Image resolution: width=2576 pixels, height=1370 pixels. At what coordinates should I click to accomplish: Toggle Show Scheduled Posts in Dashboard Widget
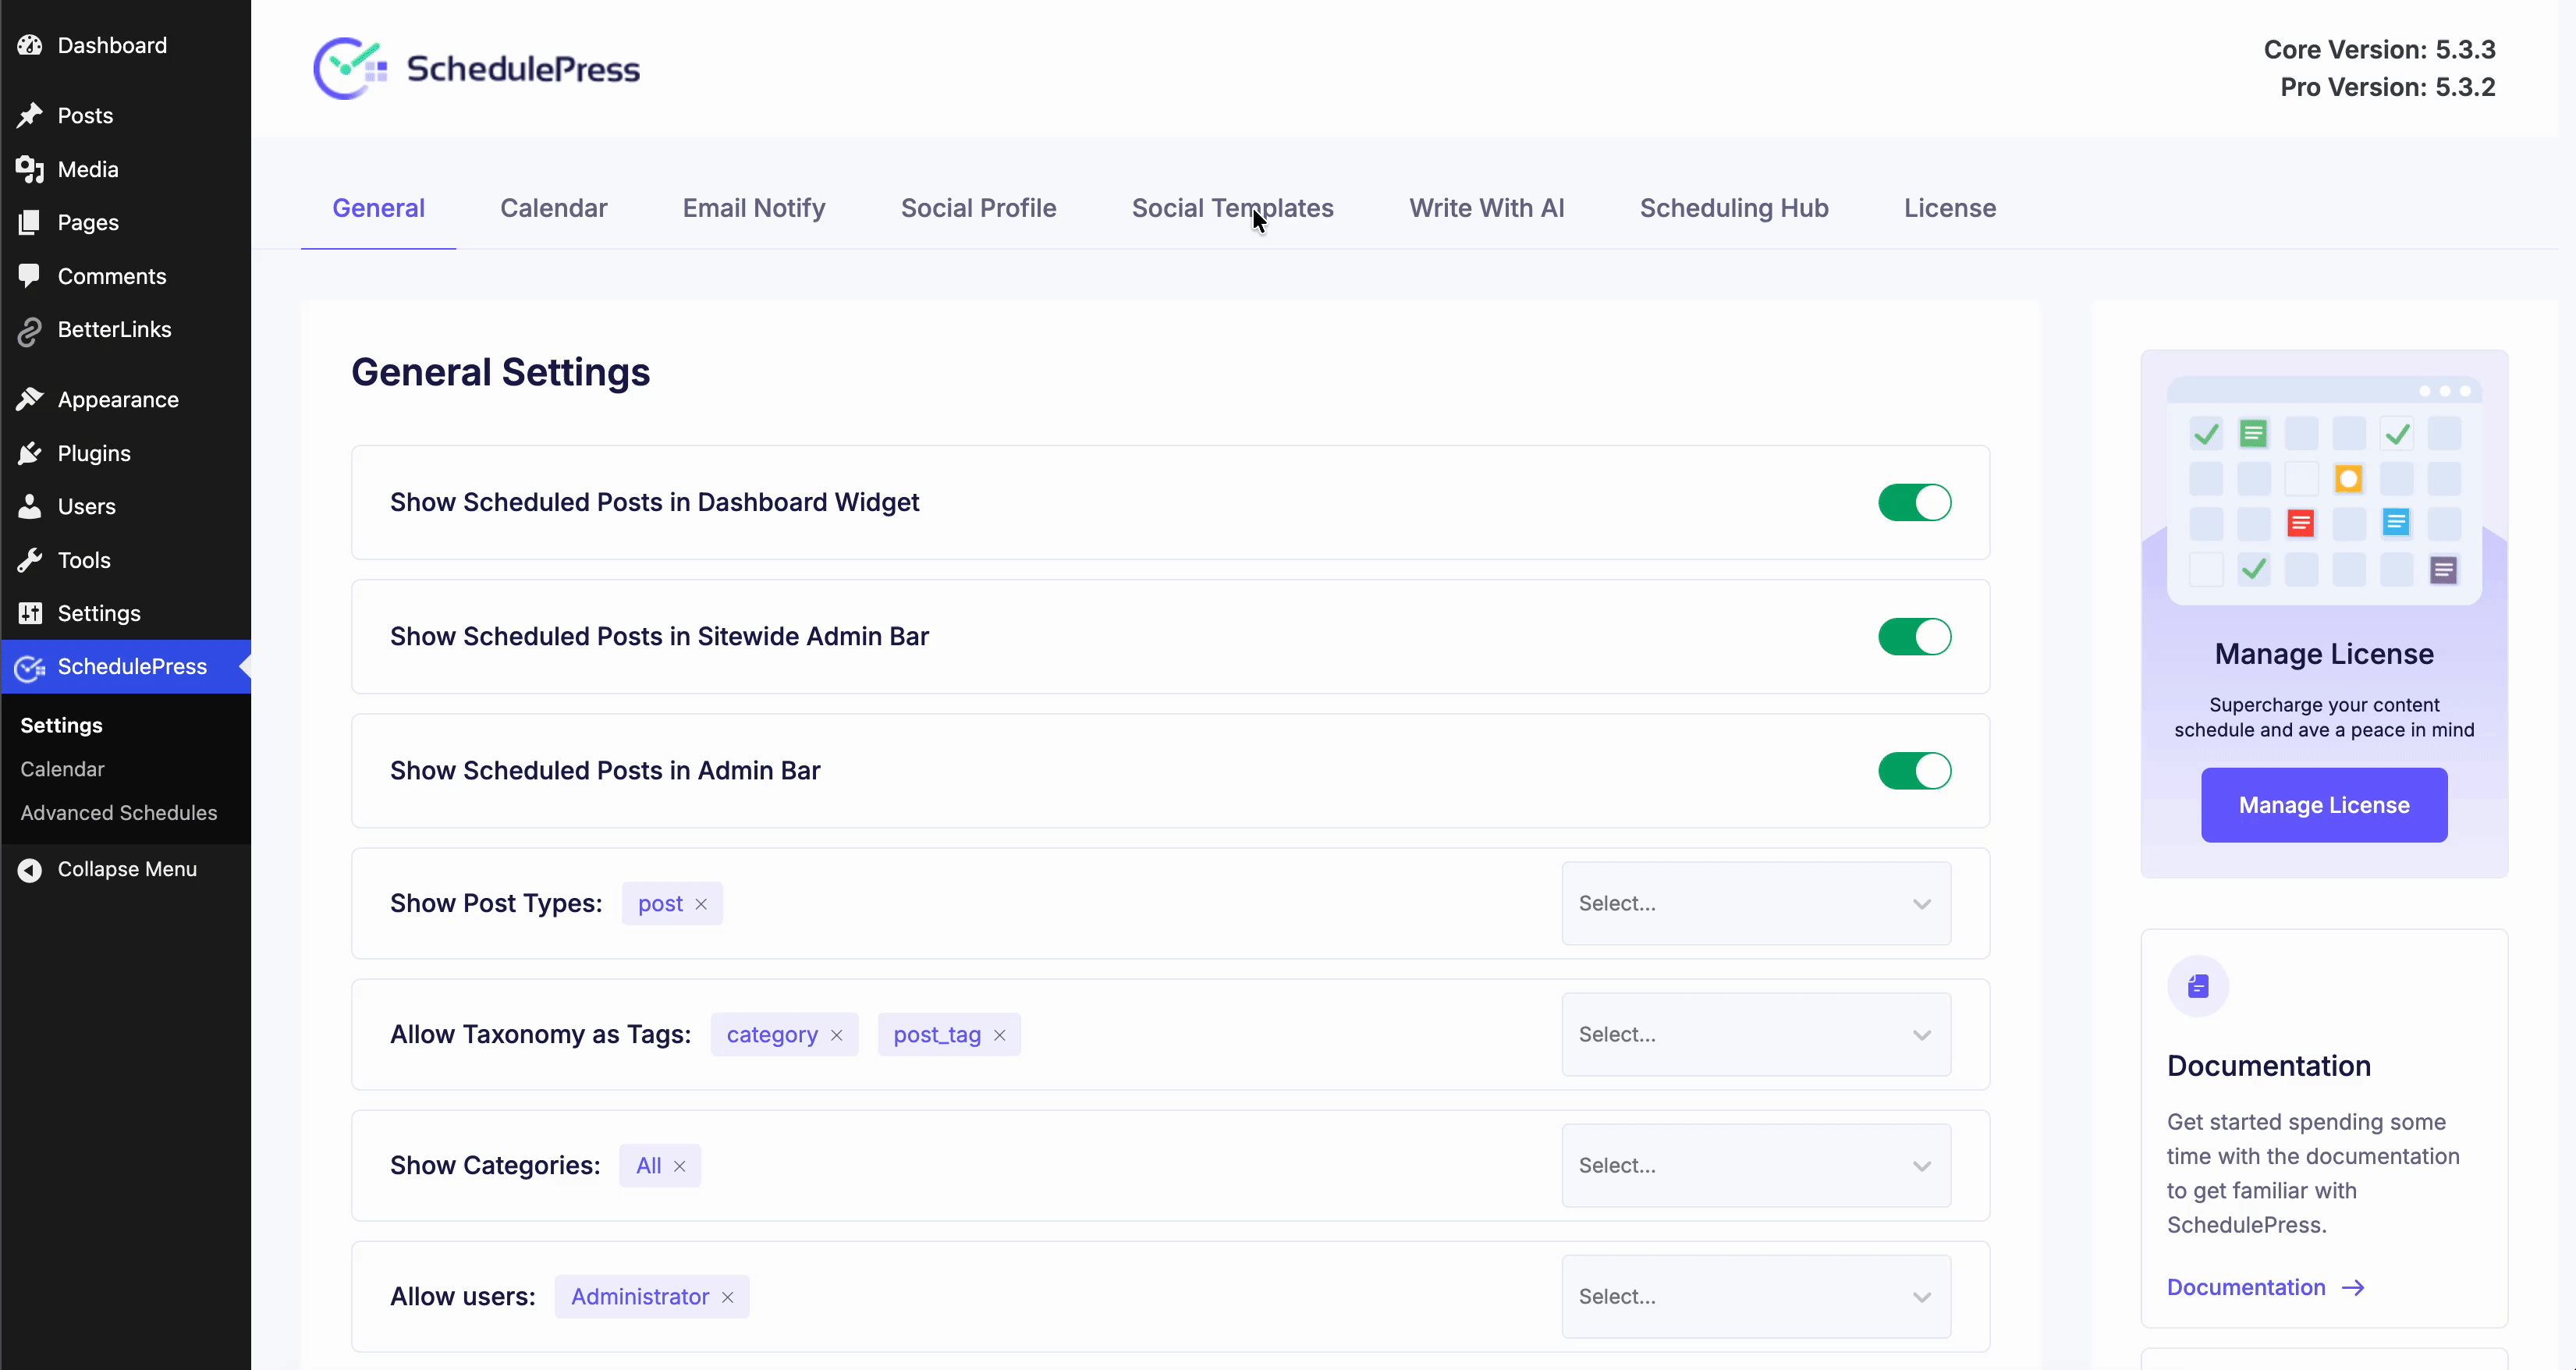coord(1914,502)
